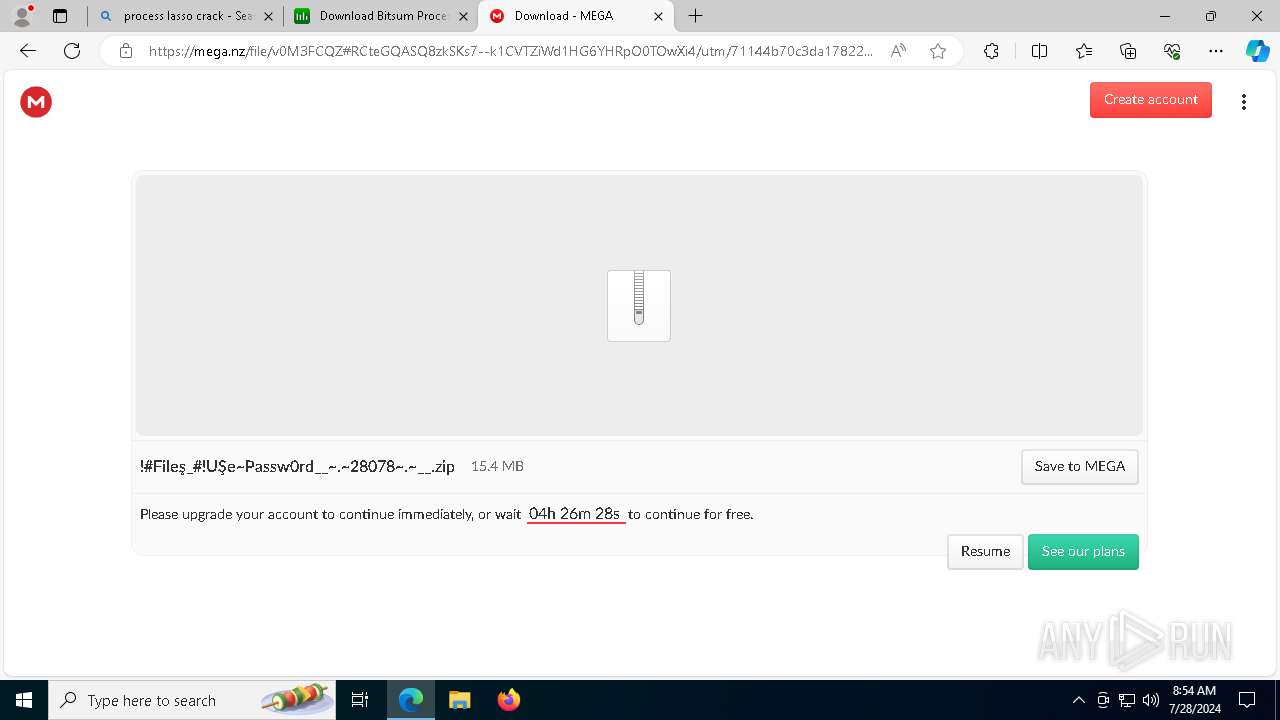Screen dimensions: 1280x720
Task: Click the taskbar Type here to search box
Action: pos(192,700)
